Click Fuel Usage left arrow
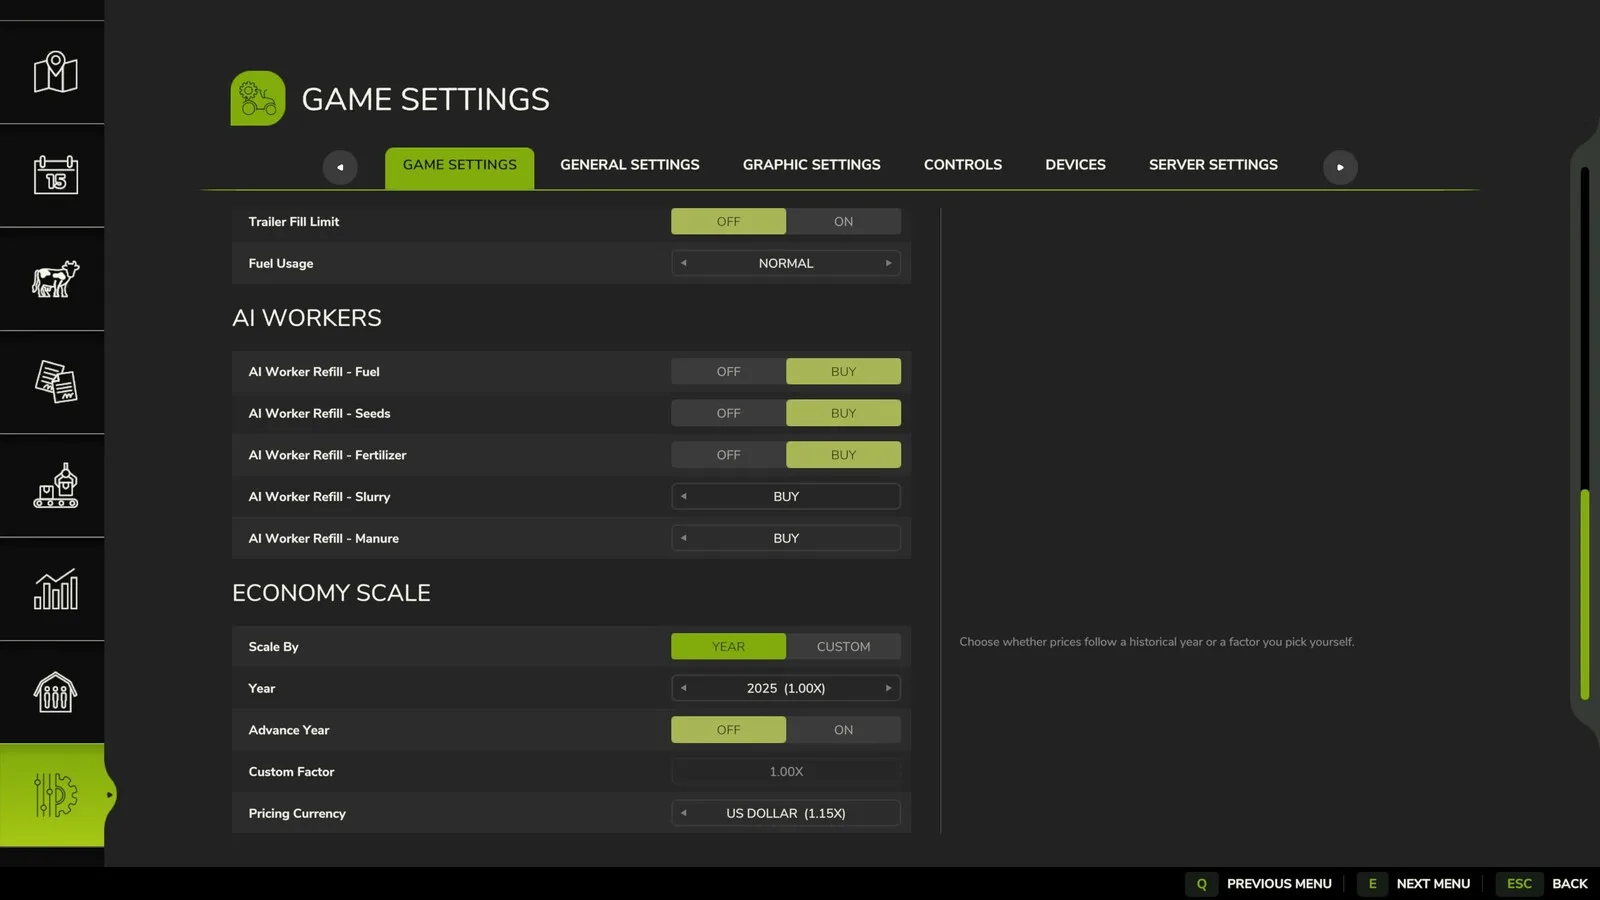 click(x=684, y=263)
